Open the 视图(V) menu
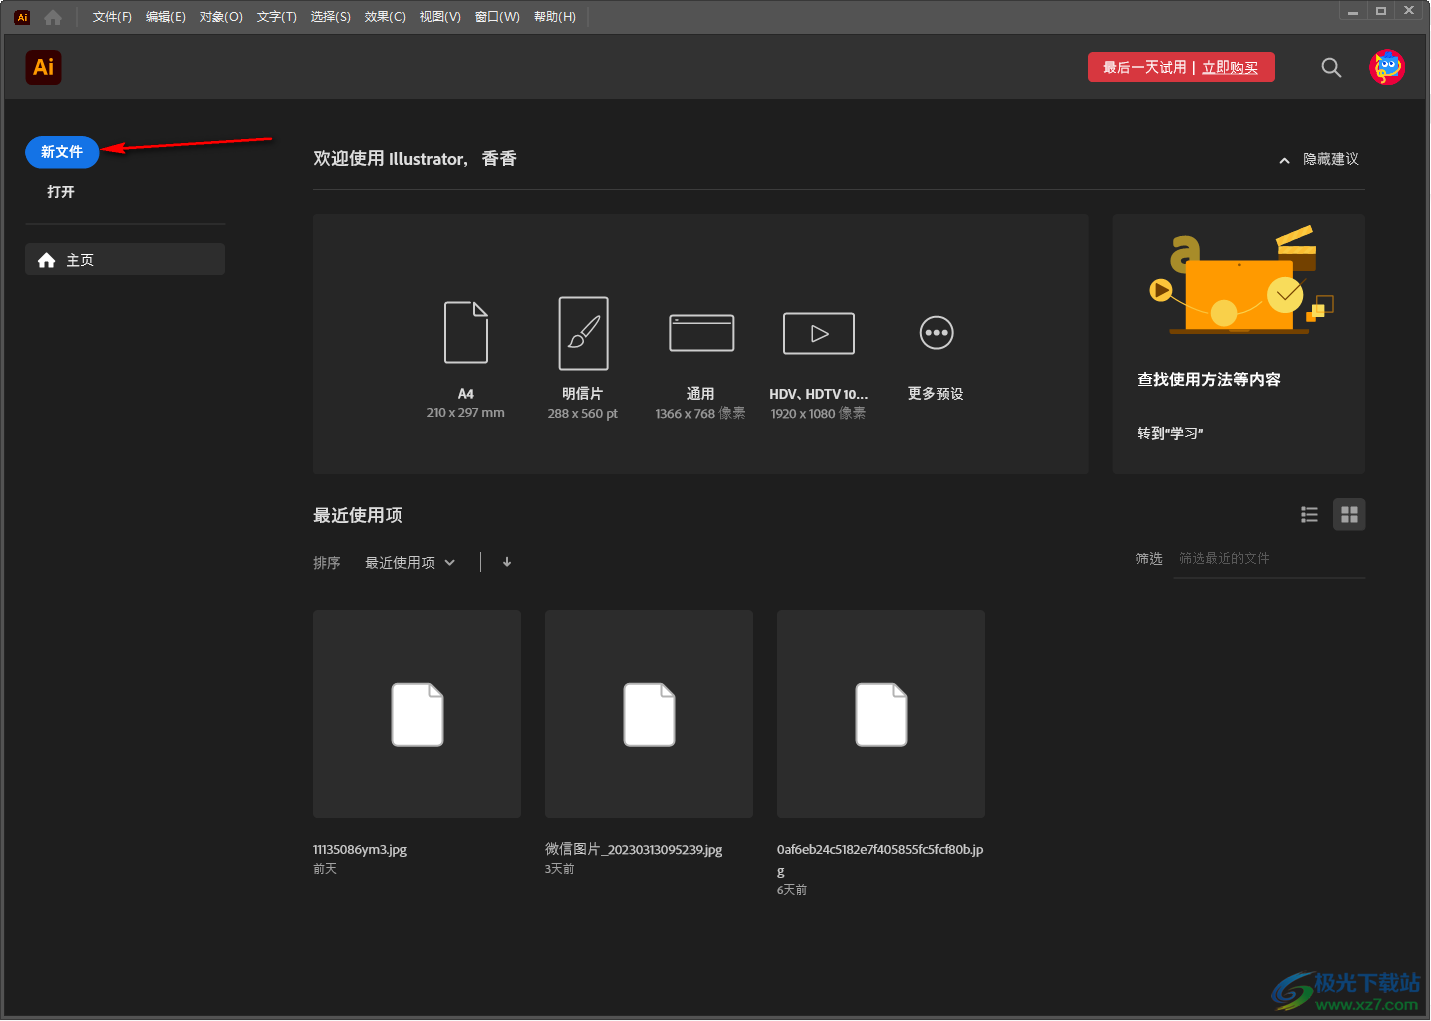This screenshot has height=1021, width=1431. pyautogui.click(x=440, y=17)
